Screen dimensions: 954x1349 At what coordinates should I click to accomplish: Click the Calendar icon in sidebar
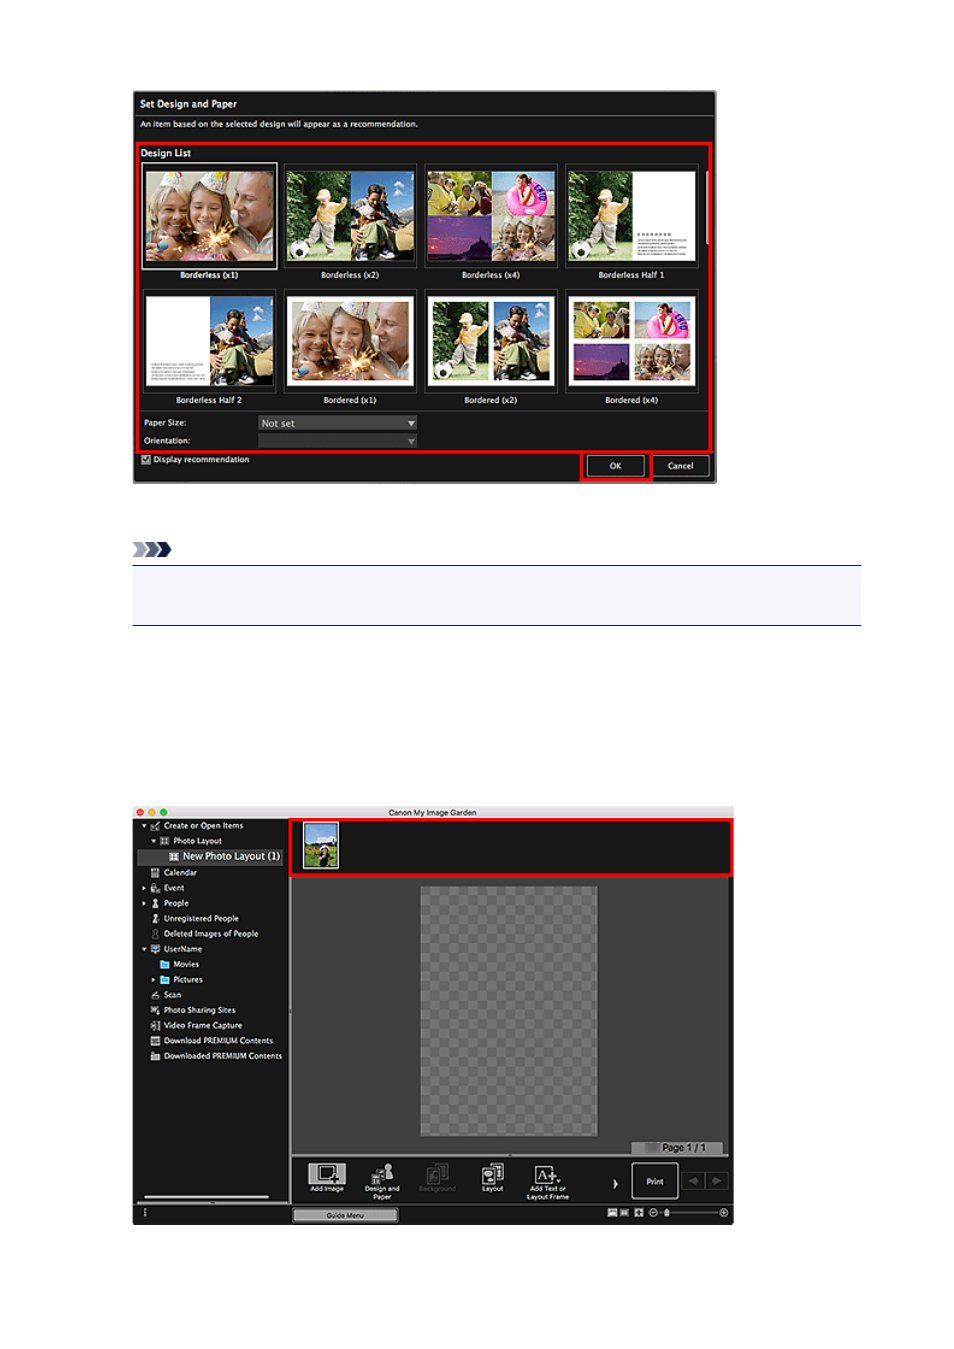[x=155, y=873]
